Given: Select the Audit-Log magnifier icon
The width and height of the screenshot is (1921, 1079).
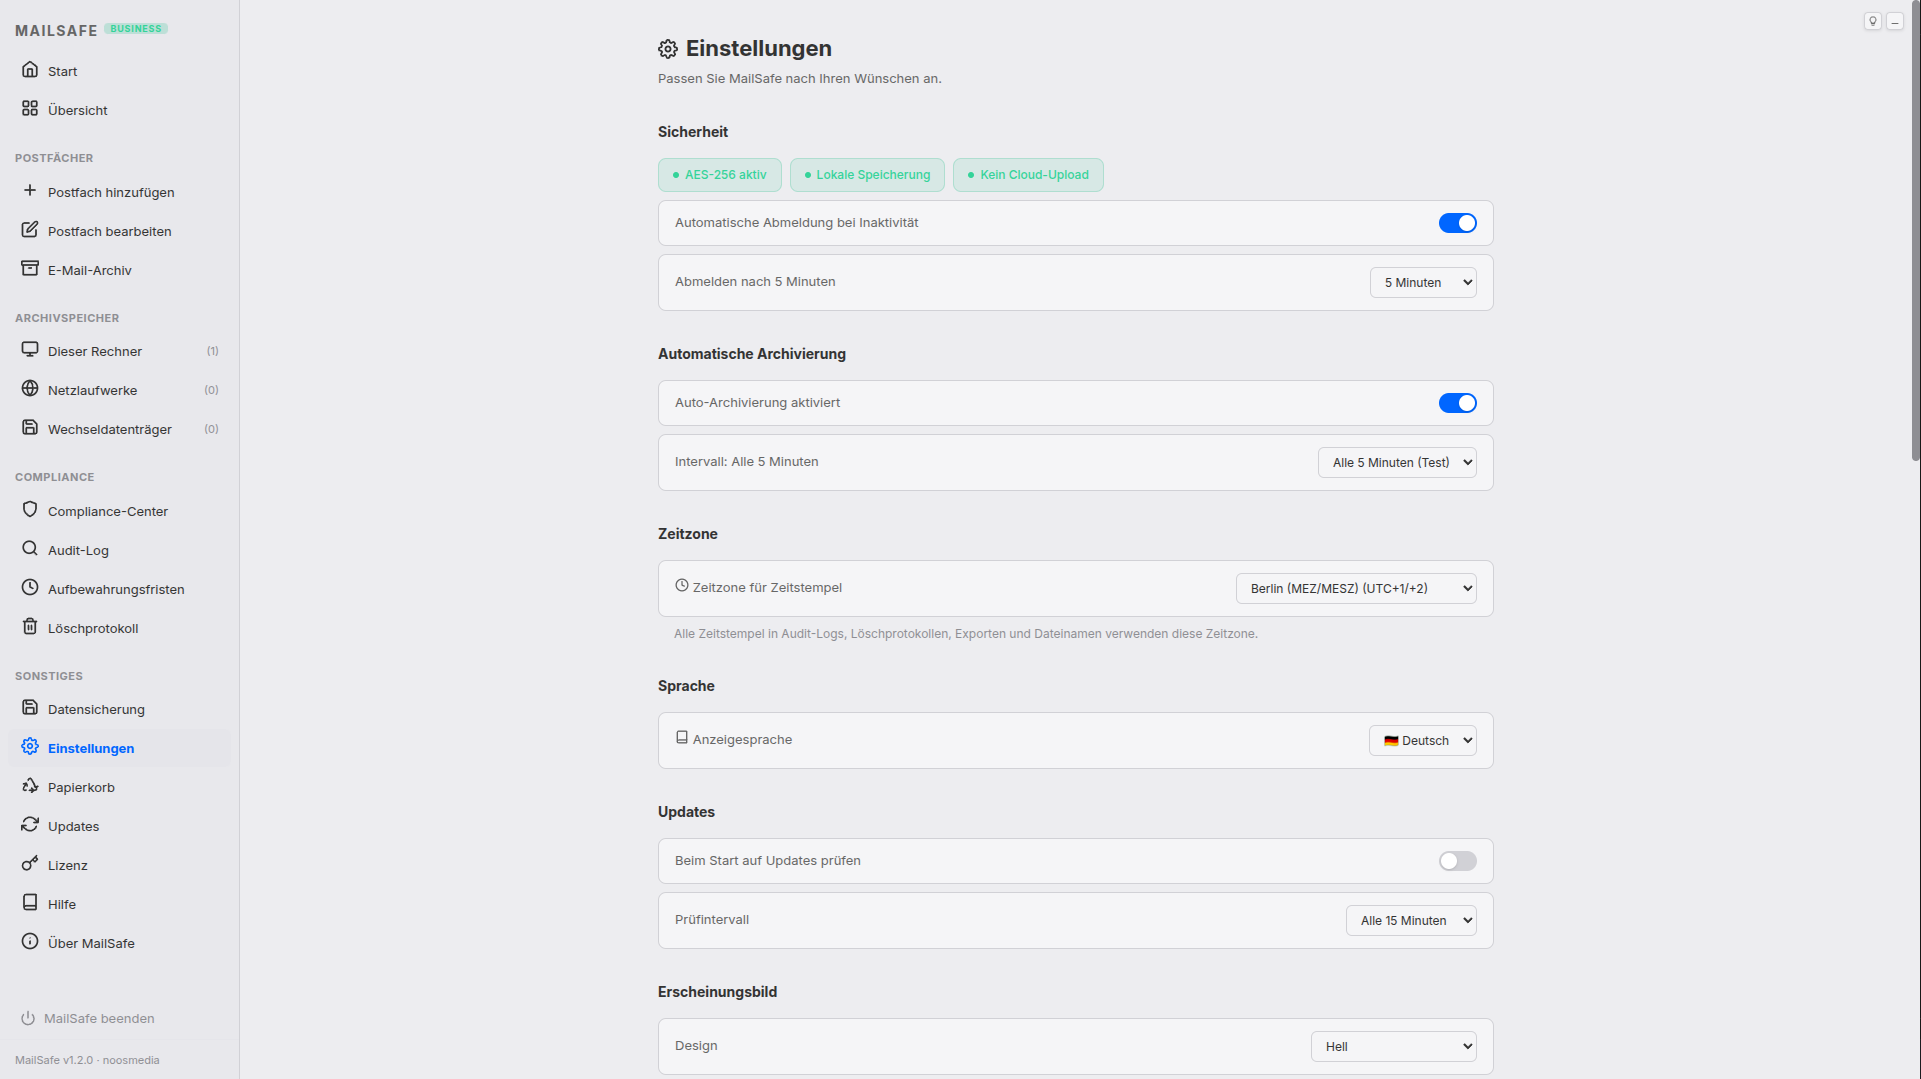Looking at the screenshot, I should point(30,549).
